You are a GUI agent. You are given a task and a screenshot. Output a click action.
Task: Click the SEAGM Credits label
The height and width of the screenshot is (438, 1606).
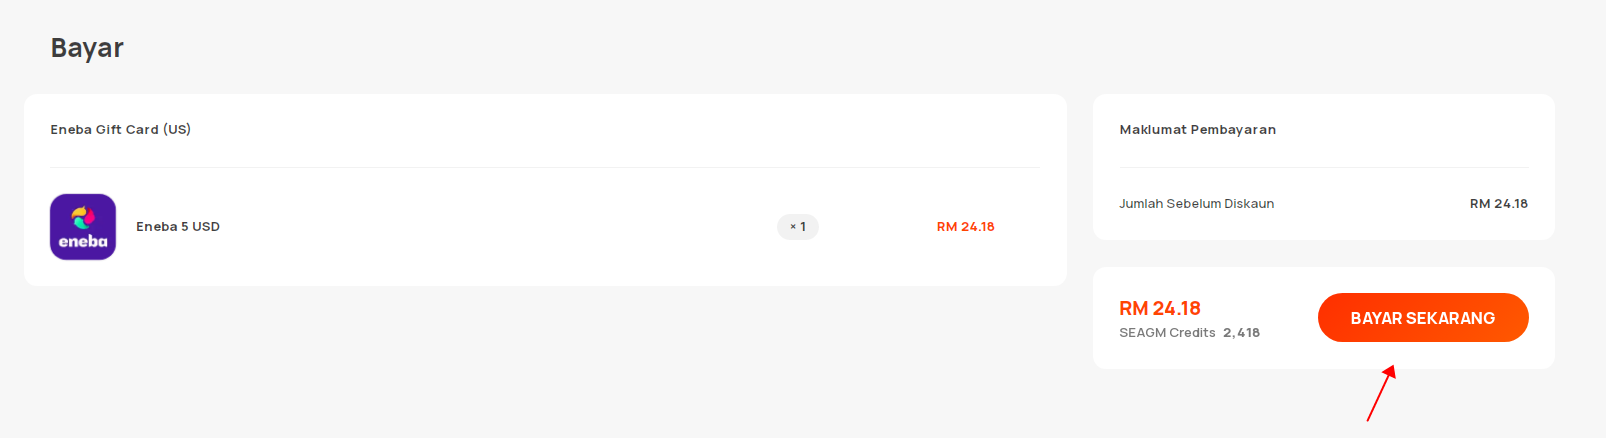[1167, 333]
